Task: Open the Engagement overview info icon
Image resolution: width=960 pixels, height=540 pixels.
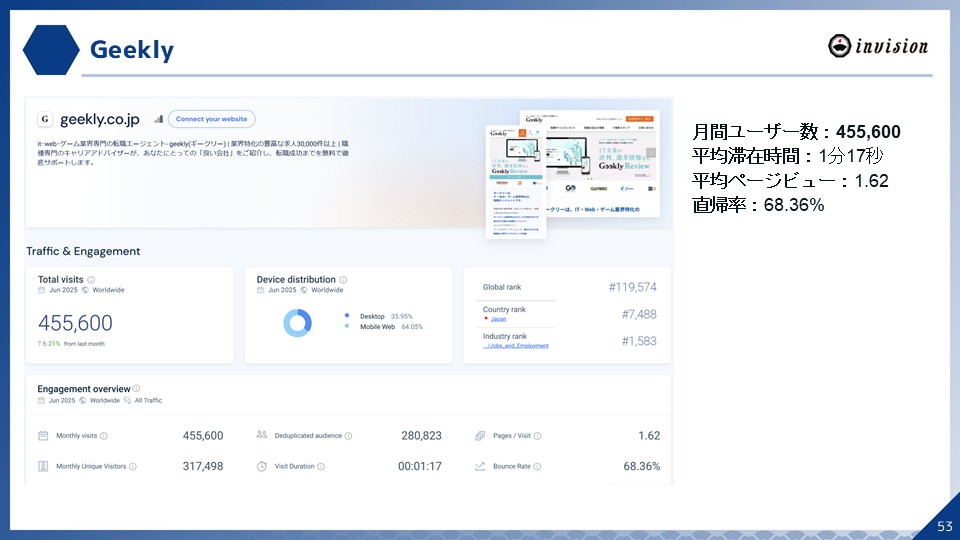Action: coord(137,388)
